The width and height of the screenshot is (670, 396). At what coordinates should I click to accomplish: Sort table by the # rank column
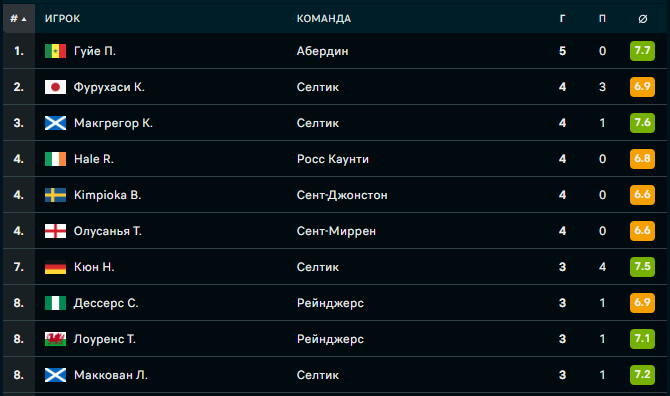pyautogui.click(x=18, y=18)
